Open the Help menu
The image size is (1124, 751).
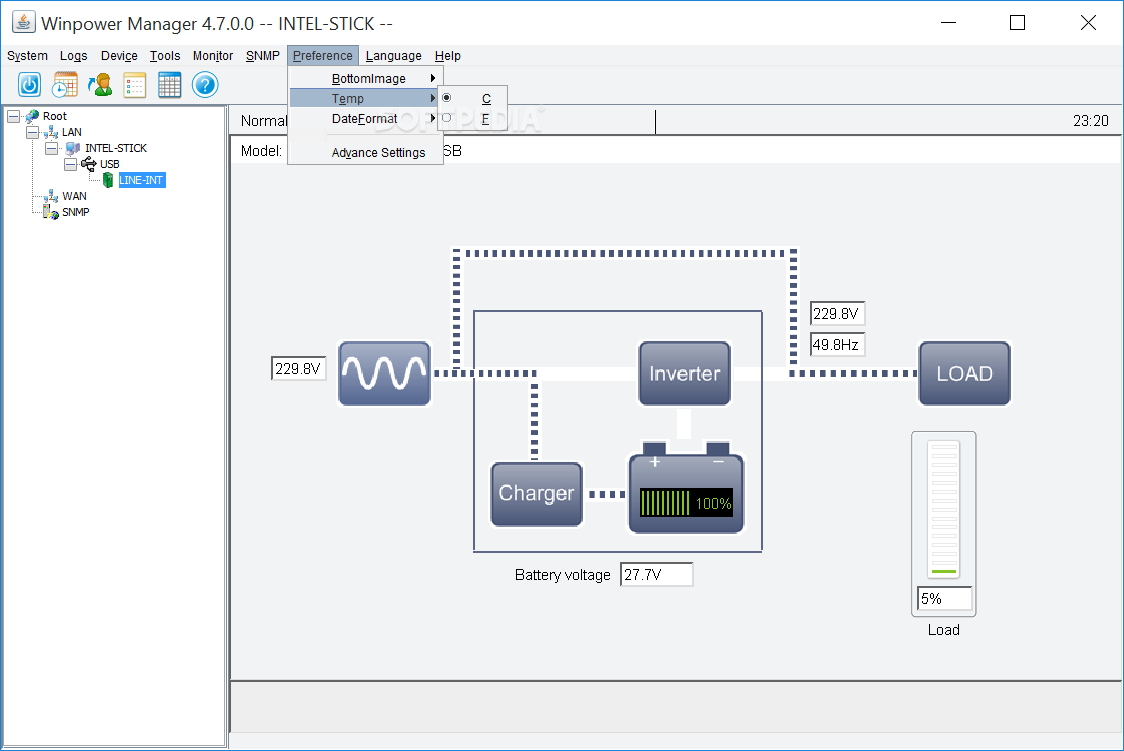[x=447, y=56]
